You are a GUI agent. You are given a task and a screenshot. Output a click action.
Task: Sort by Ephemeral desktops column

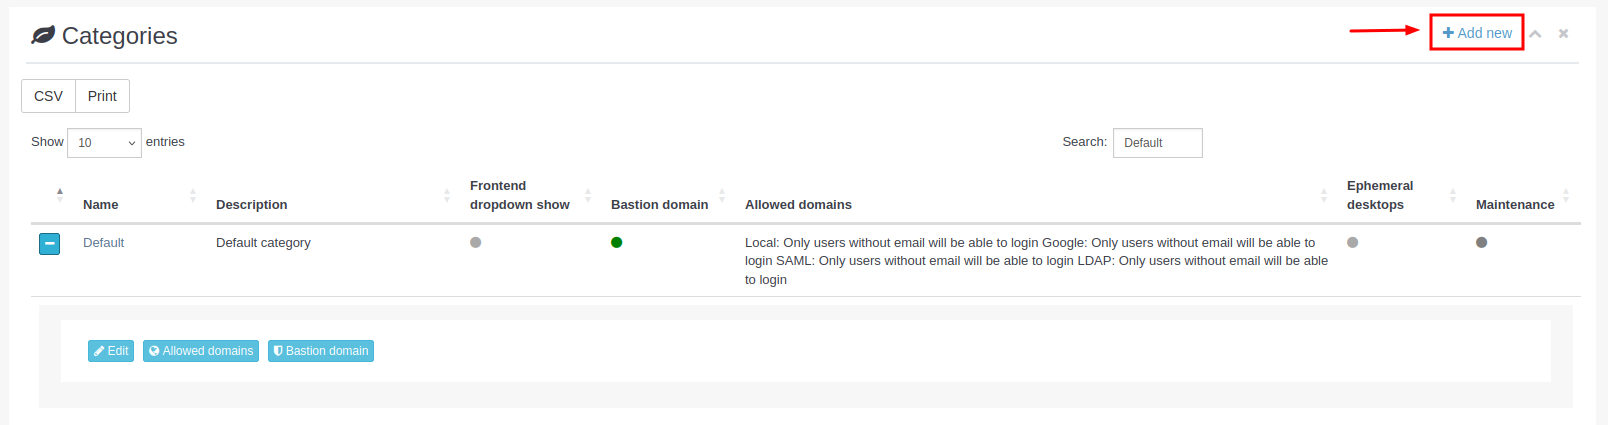coord(1380,195)
